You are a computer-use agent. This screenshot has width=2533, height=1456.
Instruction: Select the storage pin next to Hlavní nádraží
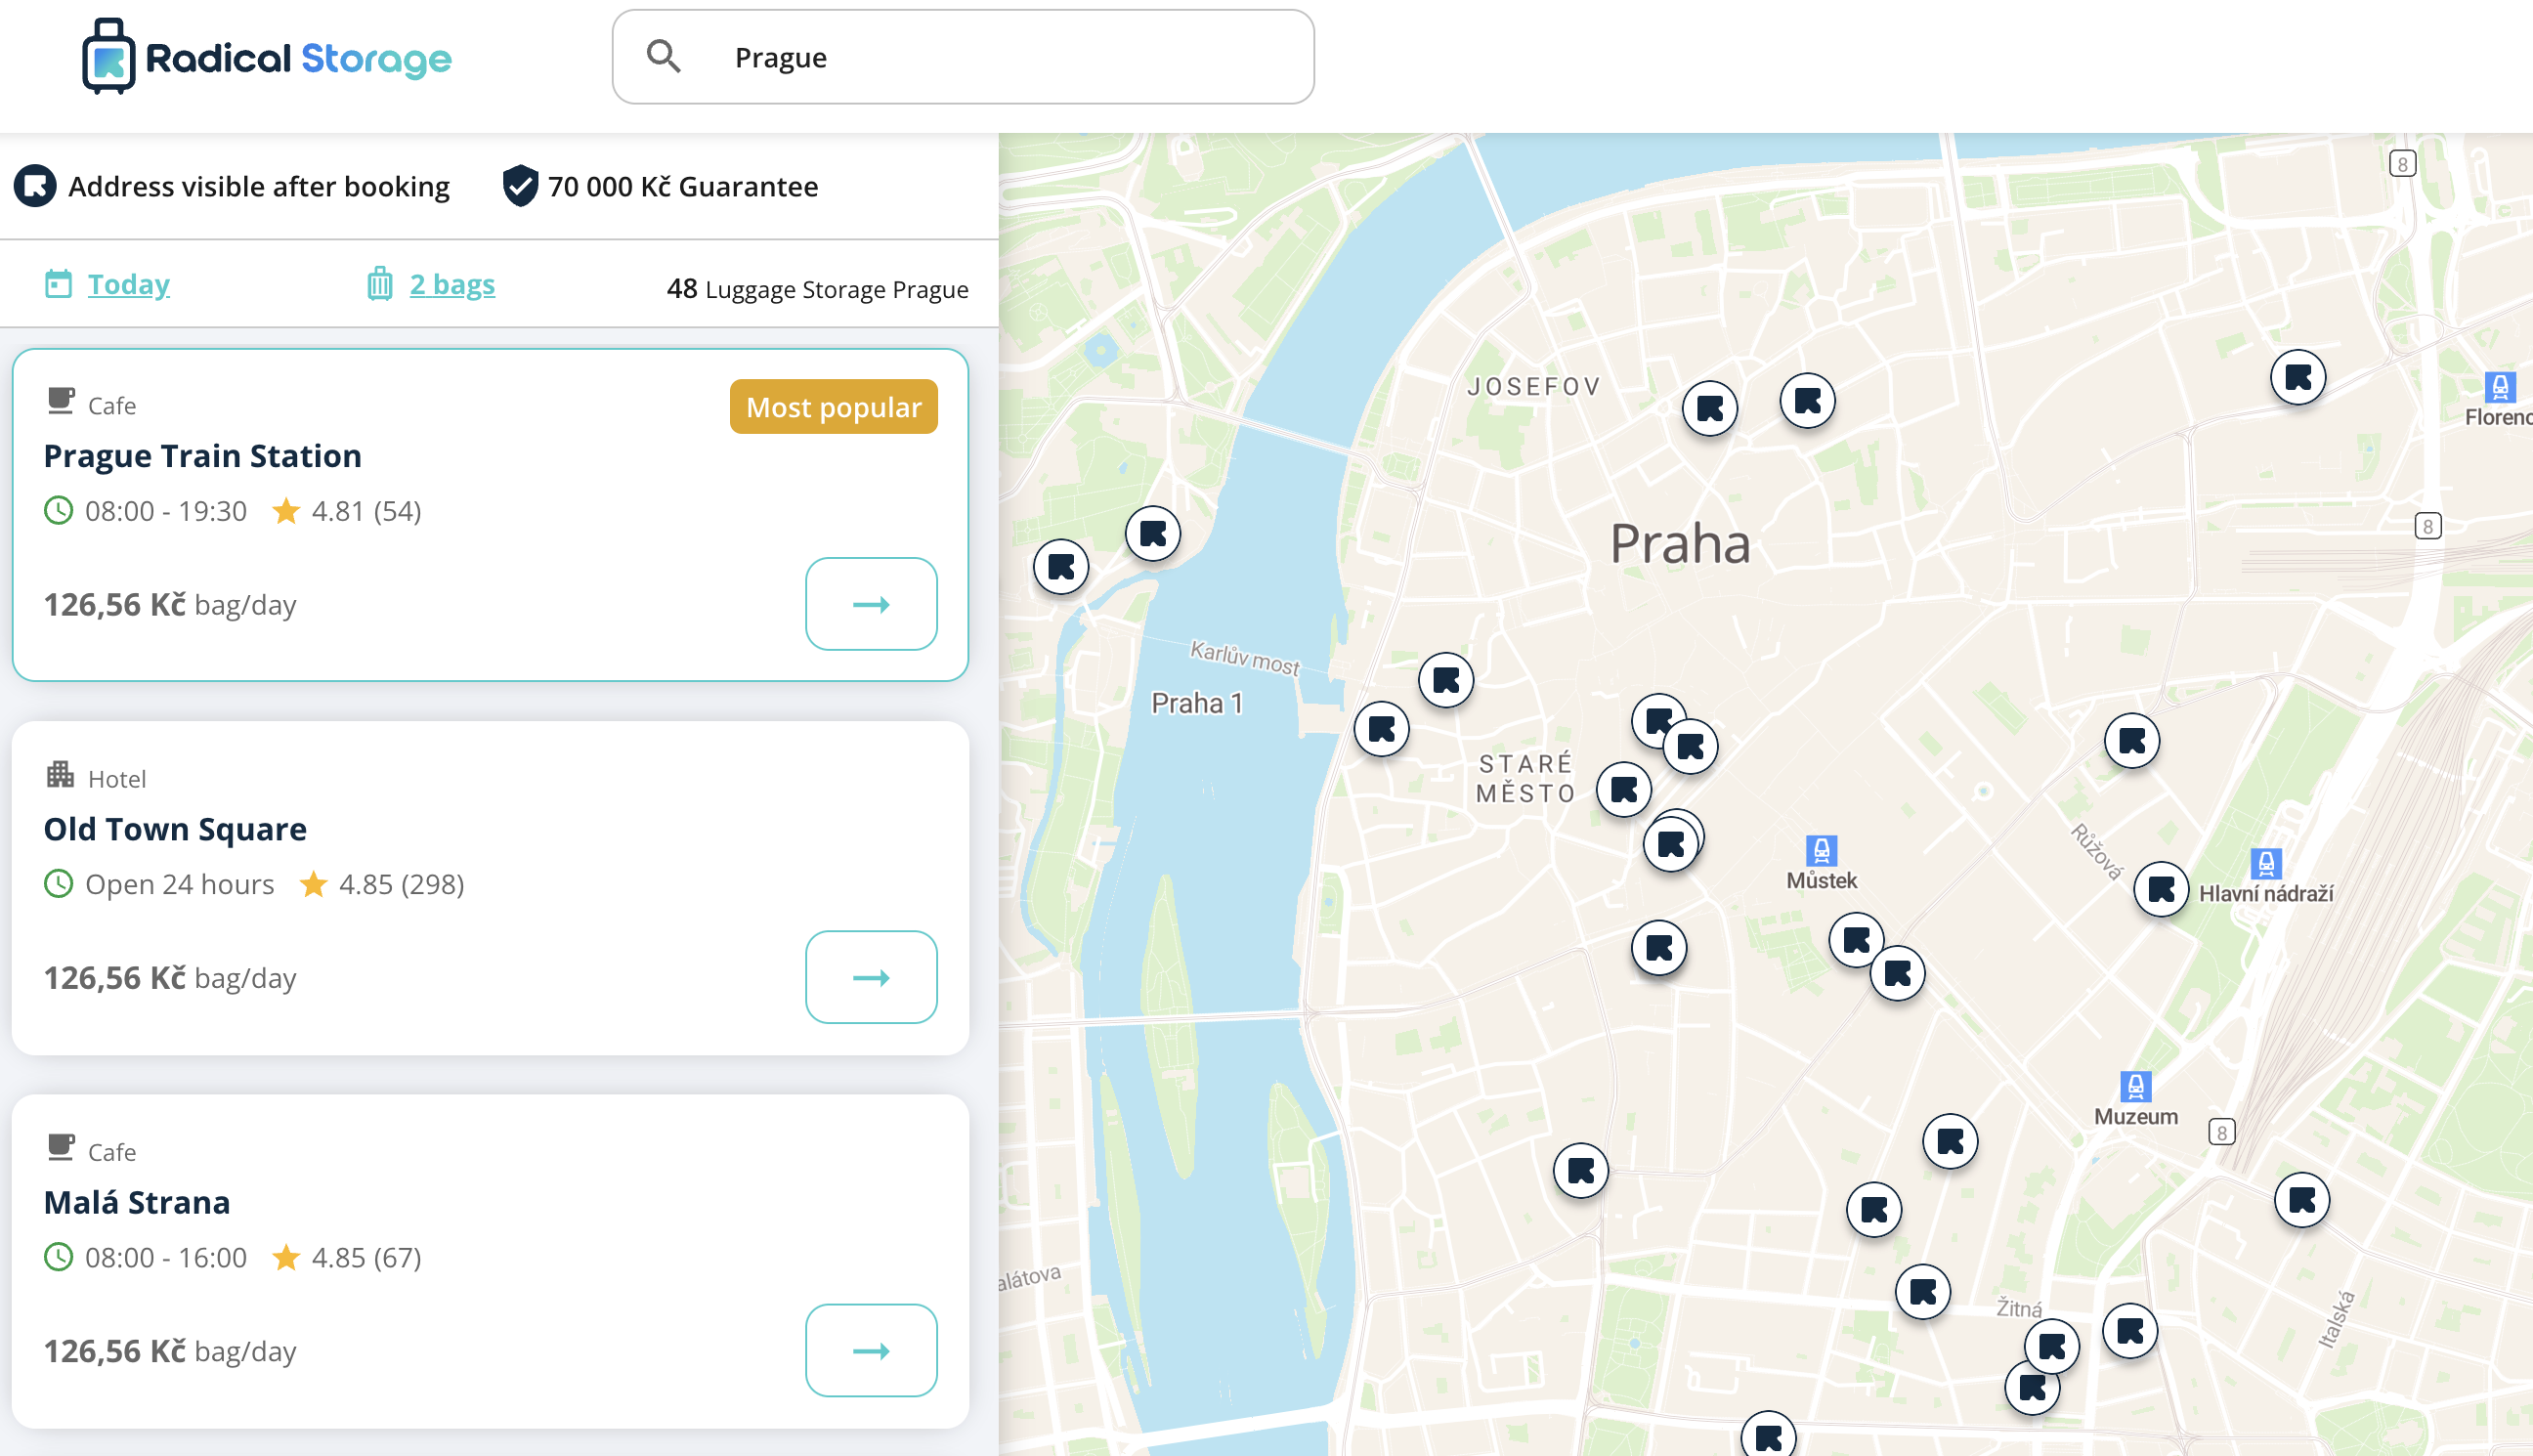coord(2161,889)
